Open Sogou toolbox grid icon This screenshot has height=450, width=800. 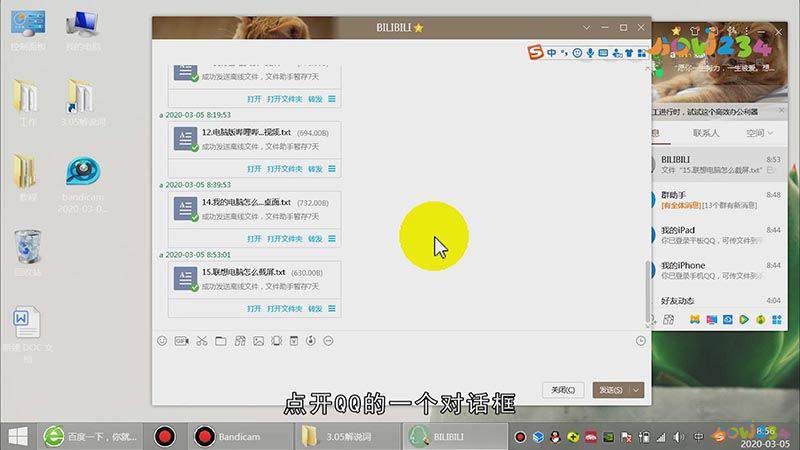pyautogui.click(x=641, y=53)
